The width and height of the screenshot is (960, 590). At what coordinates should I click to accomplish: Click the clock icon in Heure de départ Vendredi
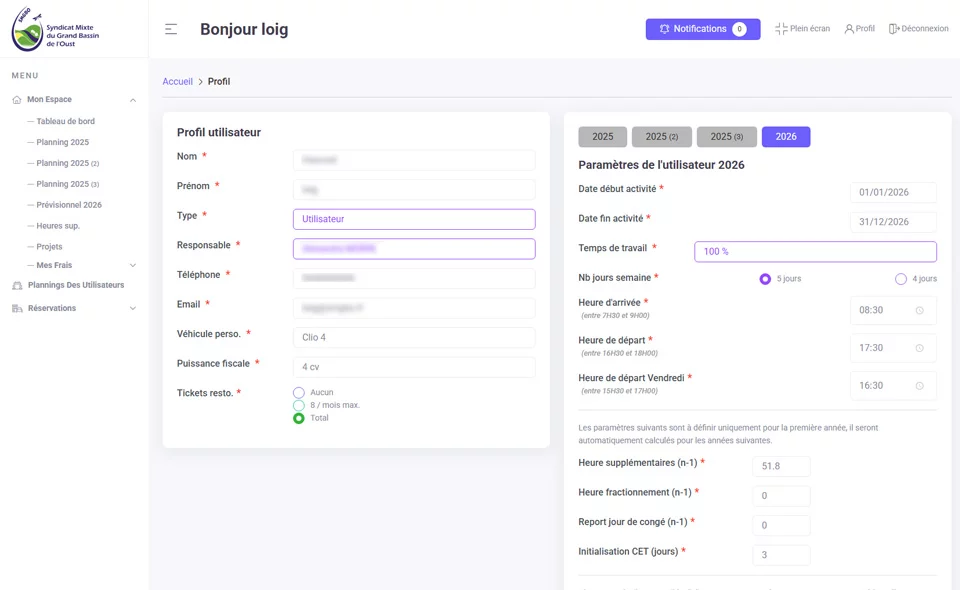(919, 385)
